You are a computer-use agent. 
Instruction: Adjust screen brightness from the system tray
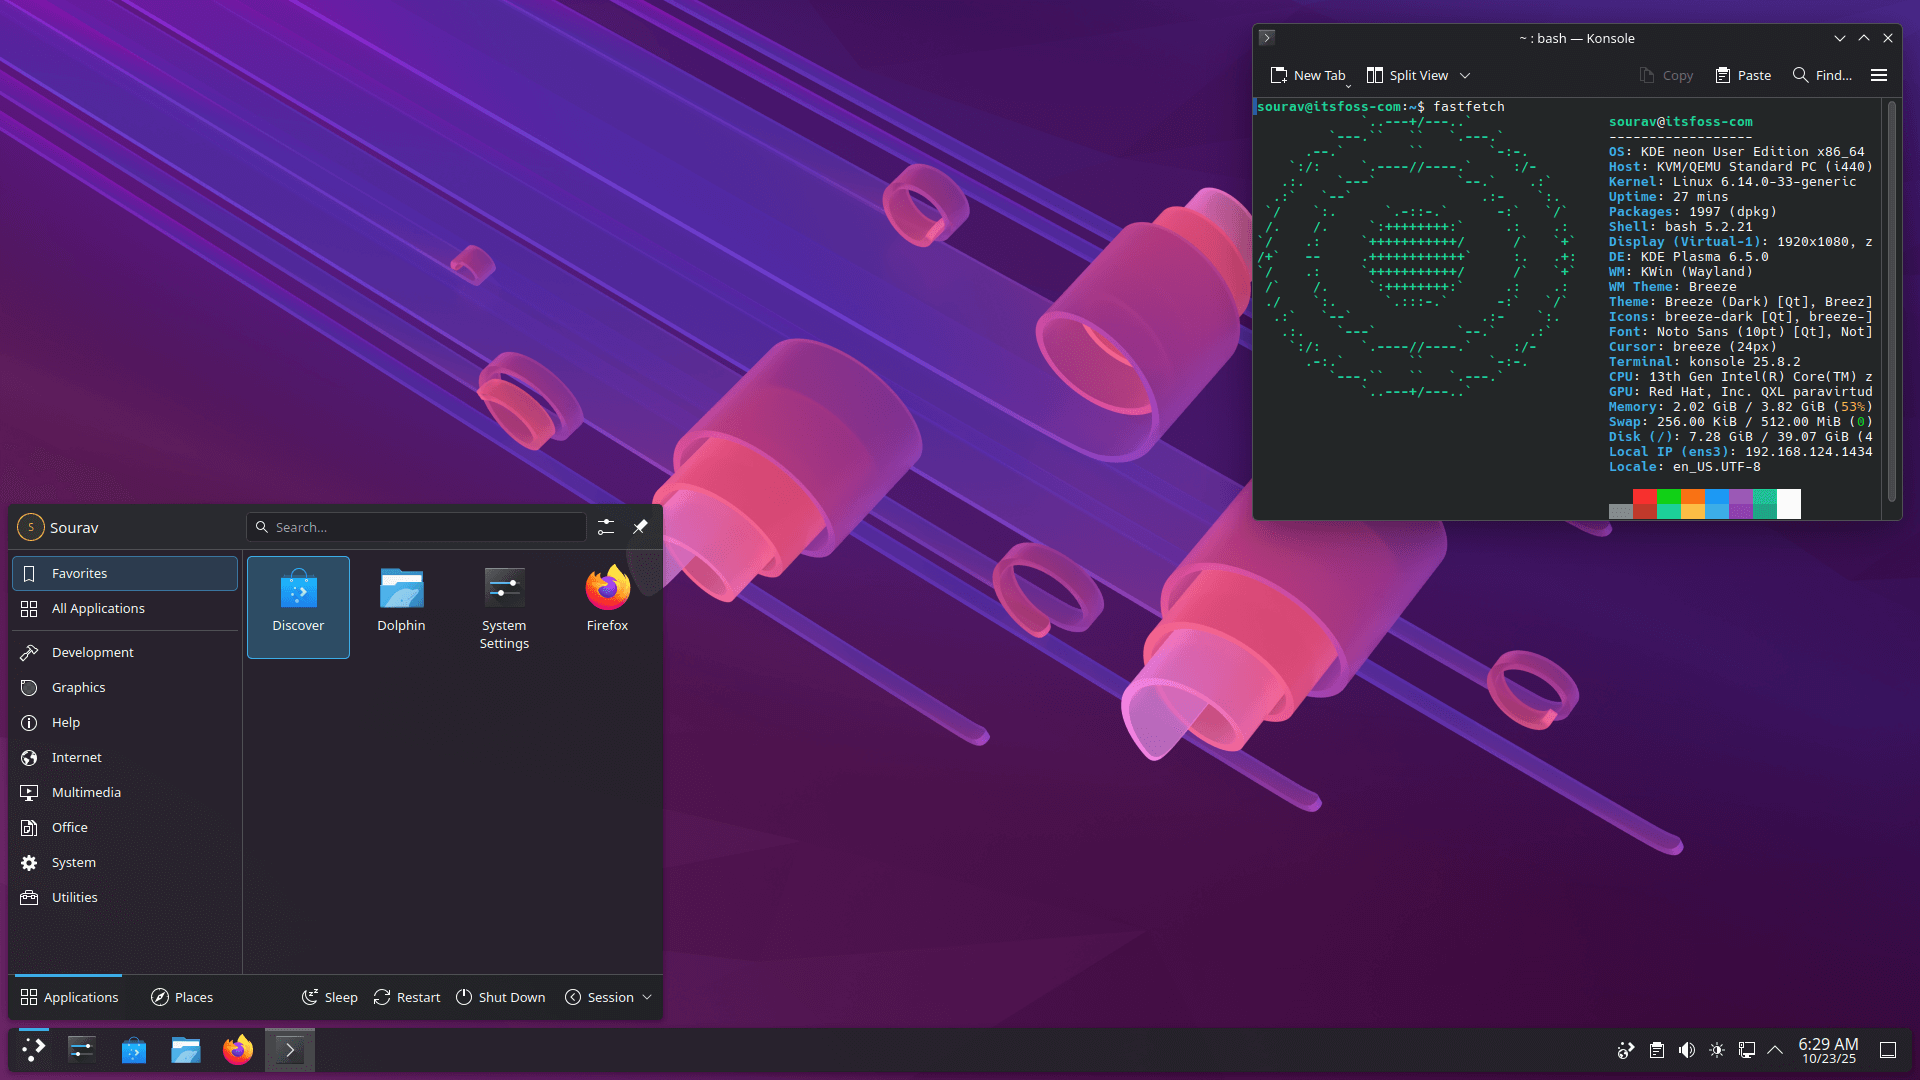[1717, 1049]
